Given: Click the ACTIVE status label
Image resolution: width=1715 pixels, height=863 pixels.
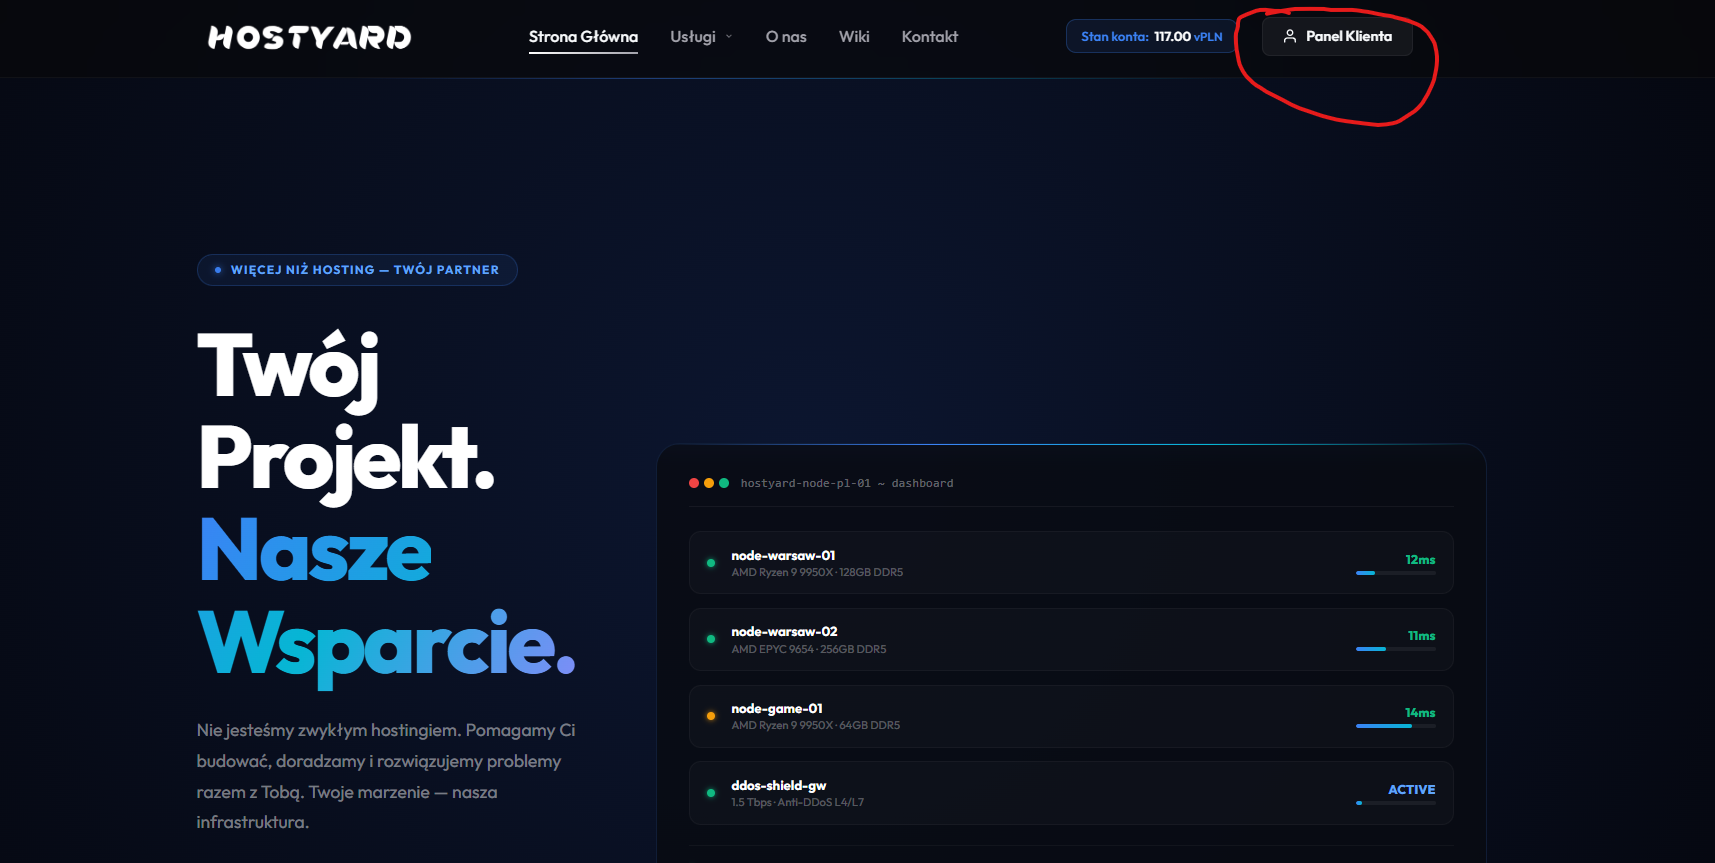Looking at the screenshot, I should coord(1412,790).
